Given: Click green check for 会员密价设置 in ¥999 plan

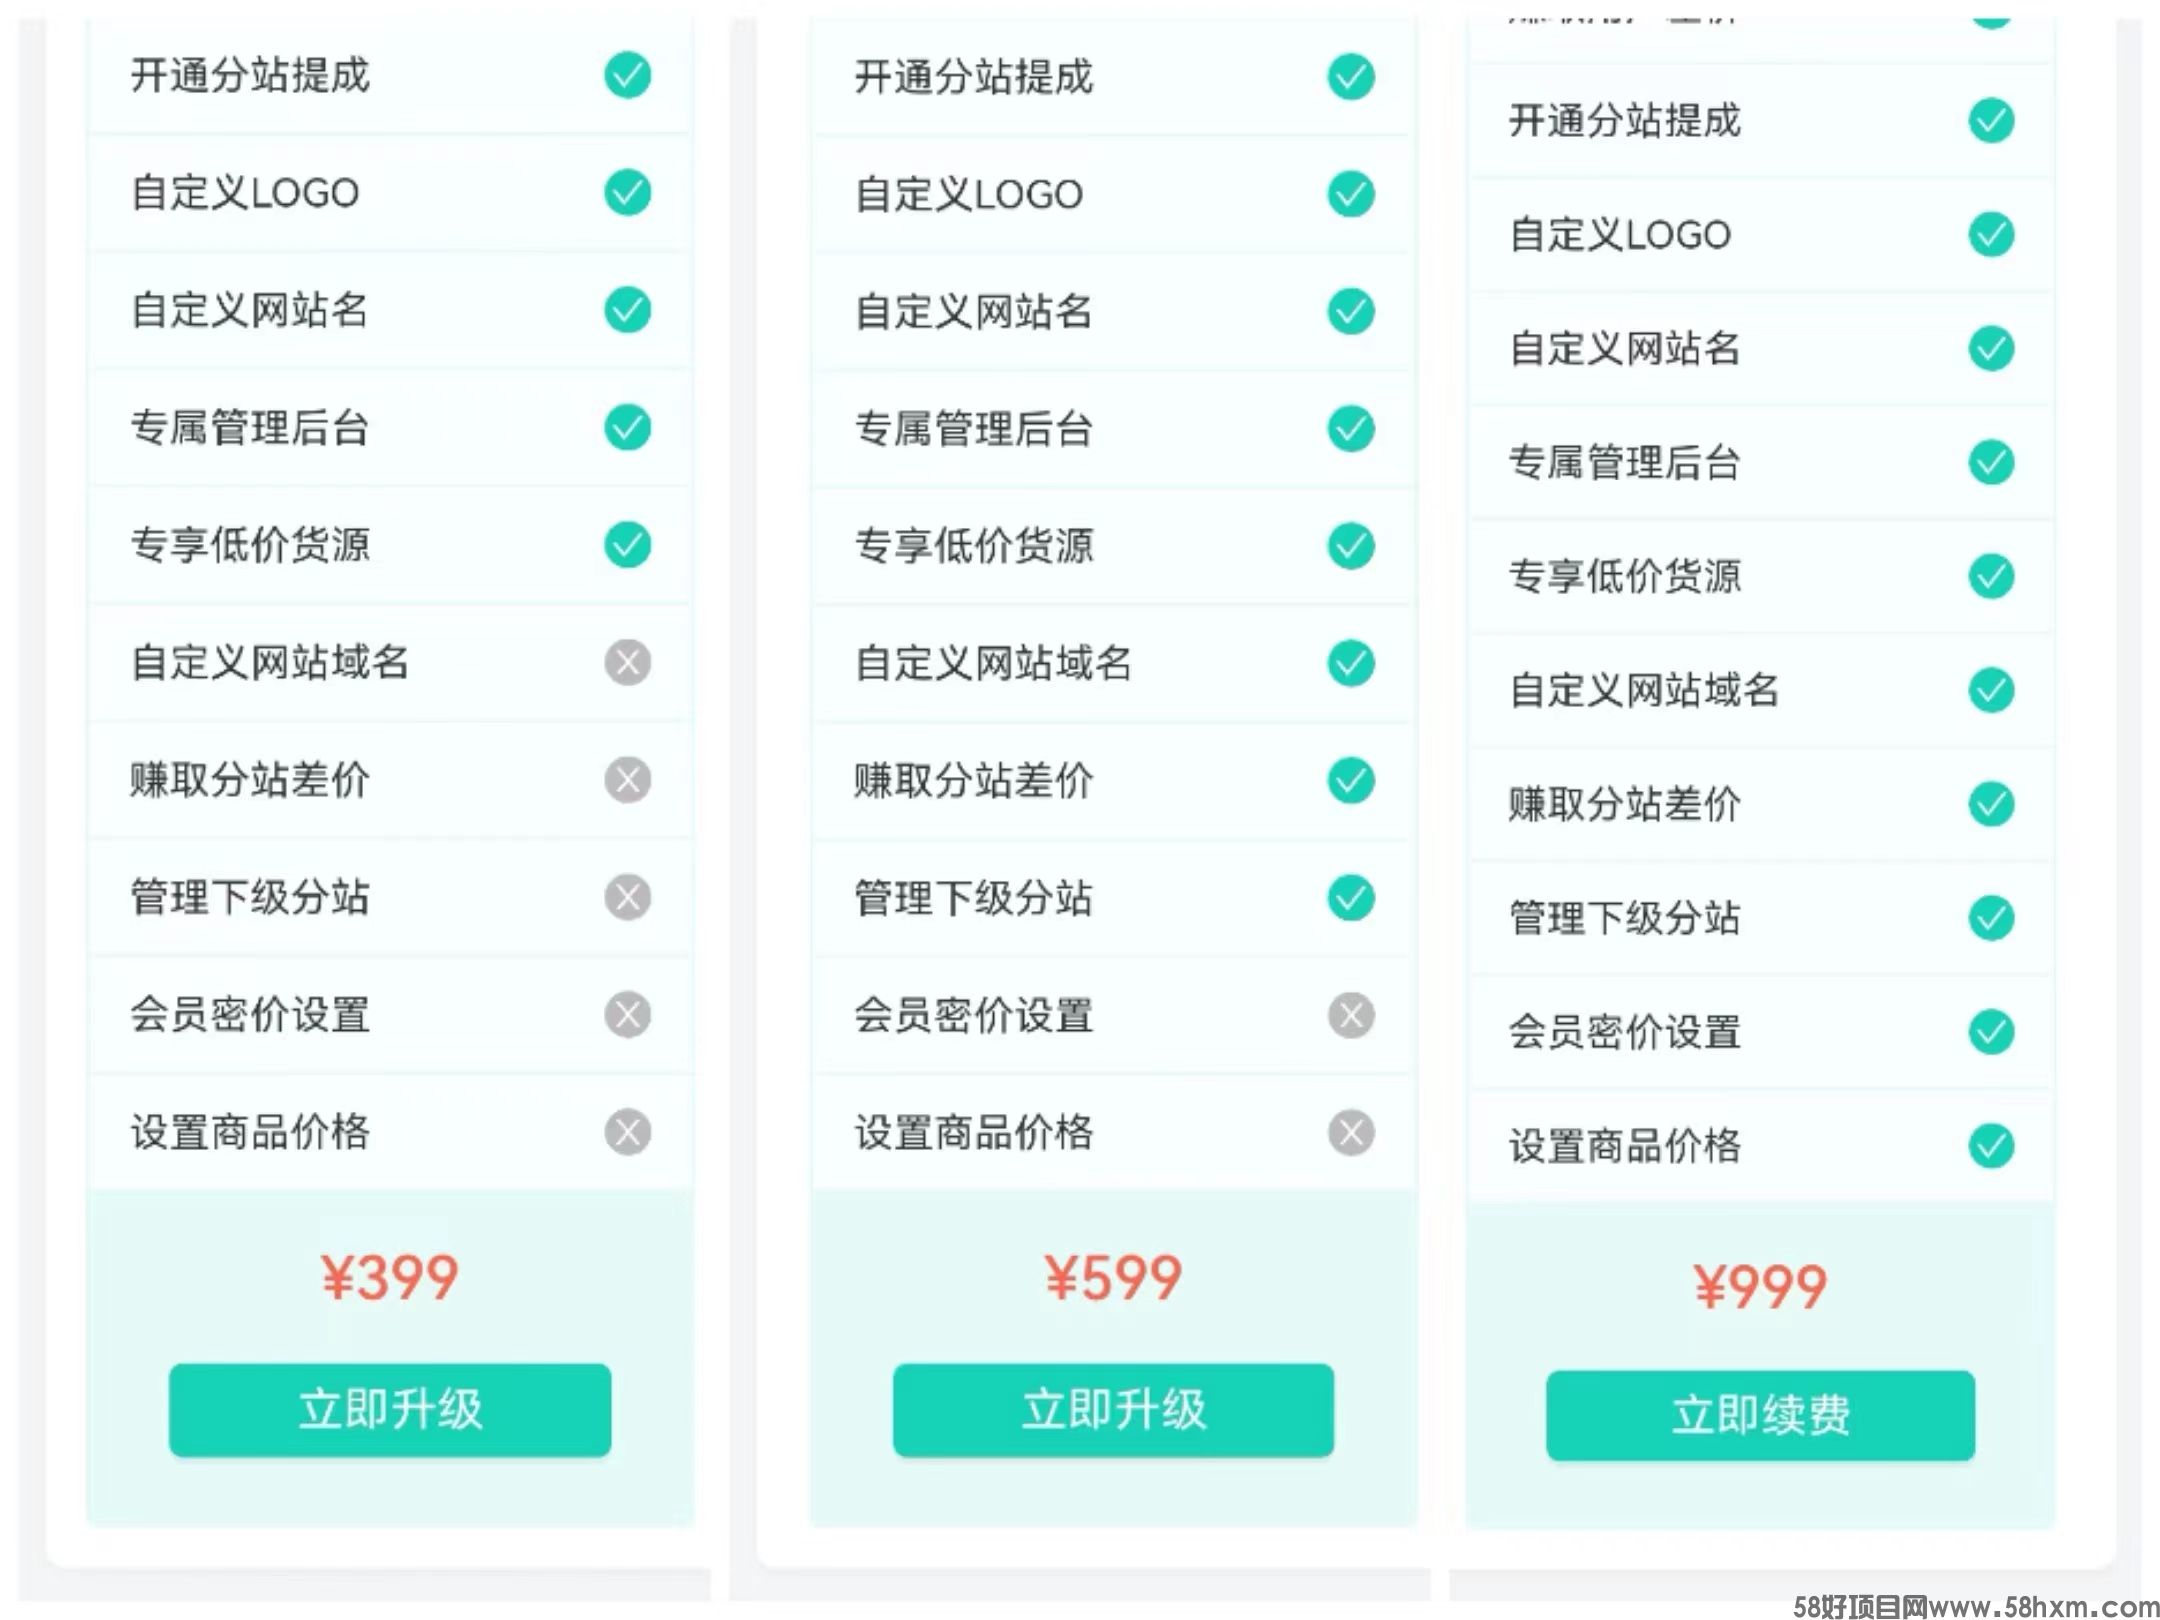Looking at the screenshot, I should pos(1991,1032).
